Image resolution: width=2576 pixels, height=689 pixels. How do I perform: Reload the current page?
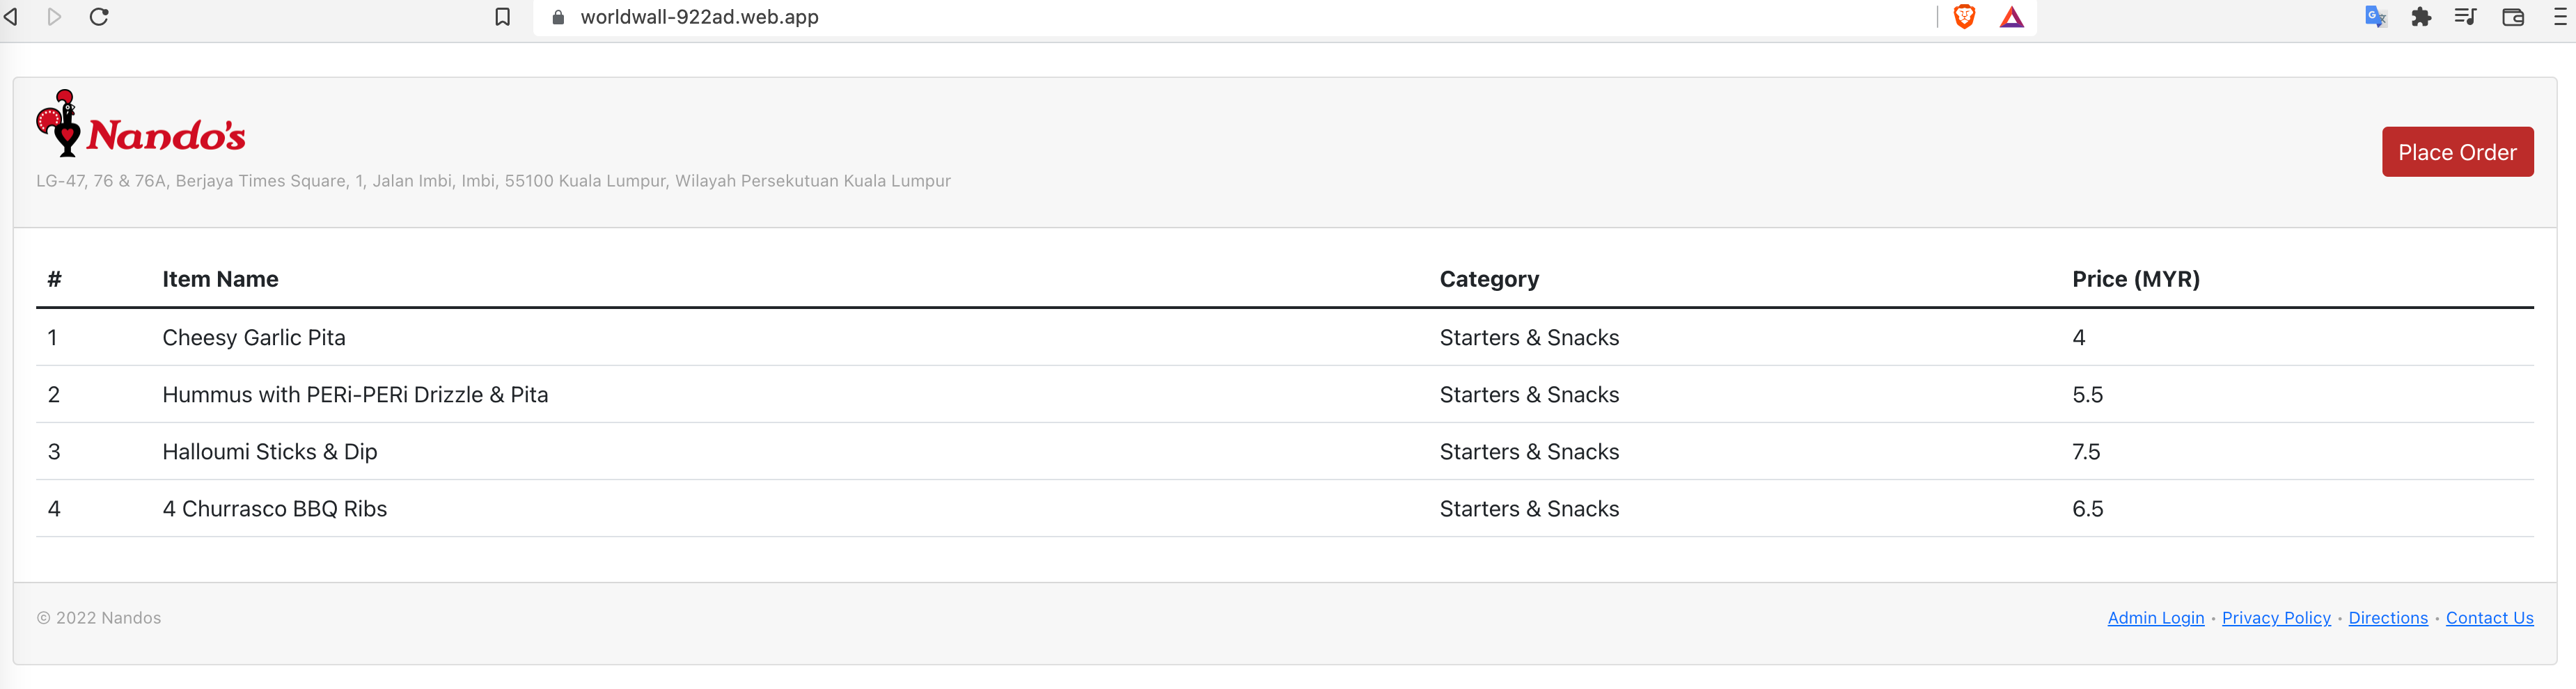click(99, 17)
